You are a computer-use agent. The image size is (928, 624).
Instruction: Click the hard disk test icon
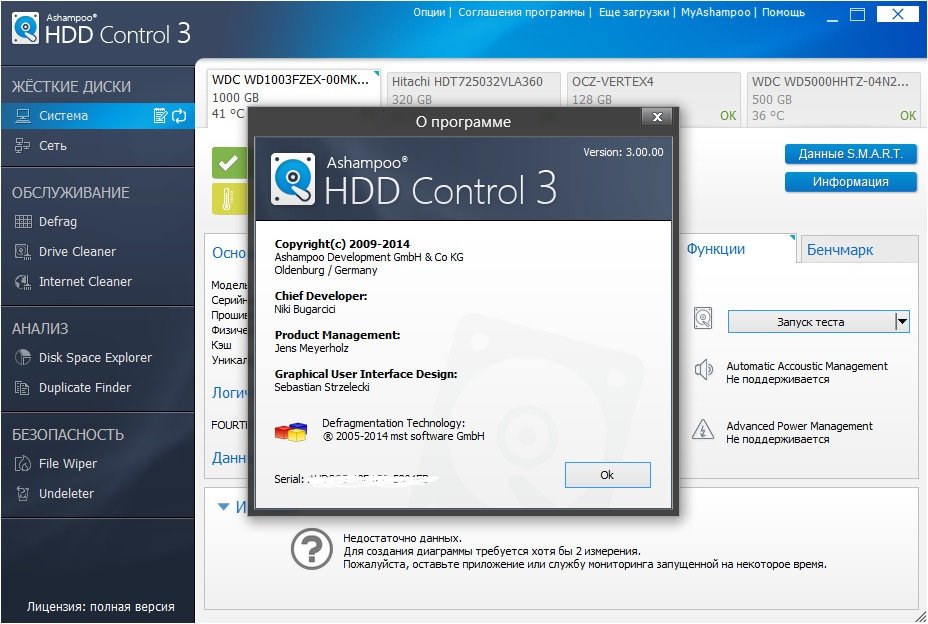tap(703, 319)
